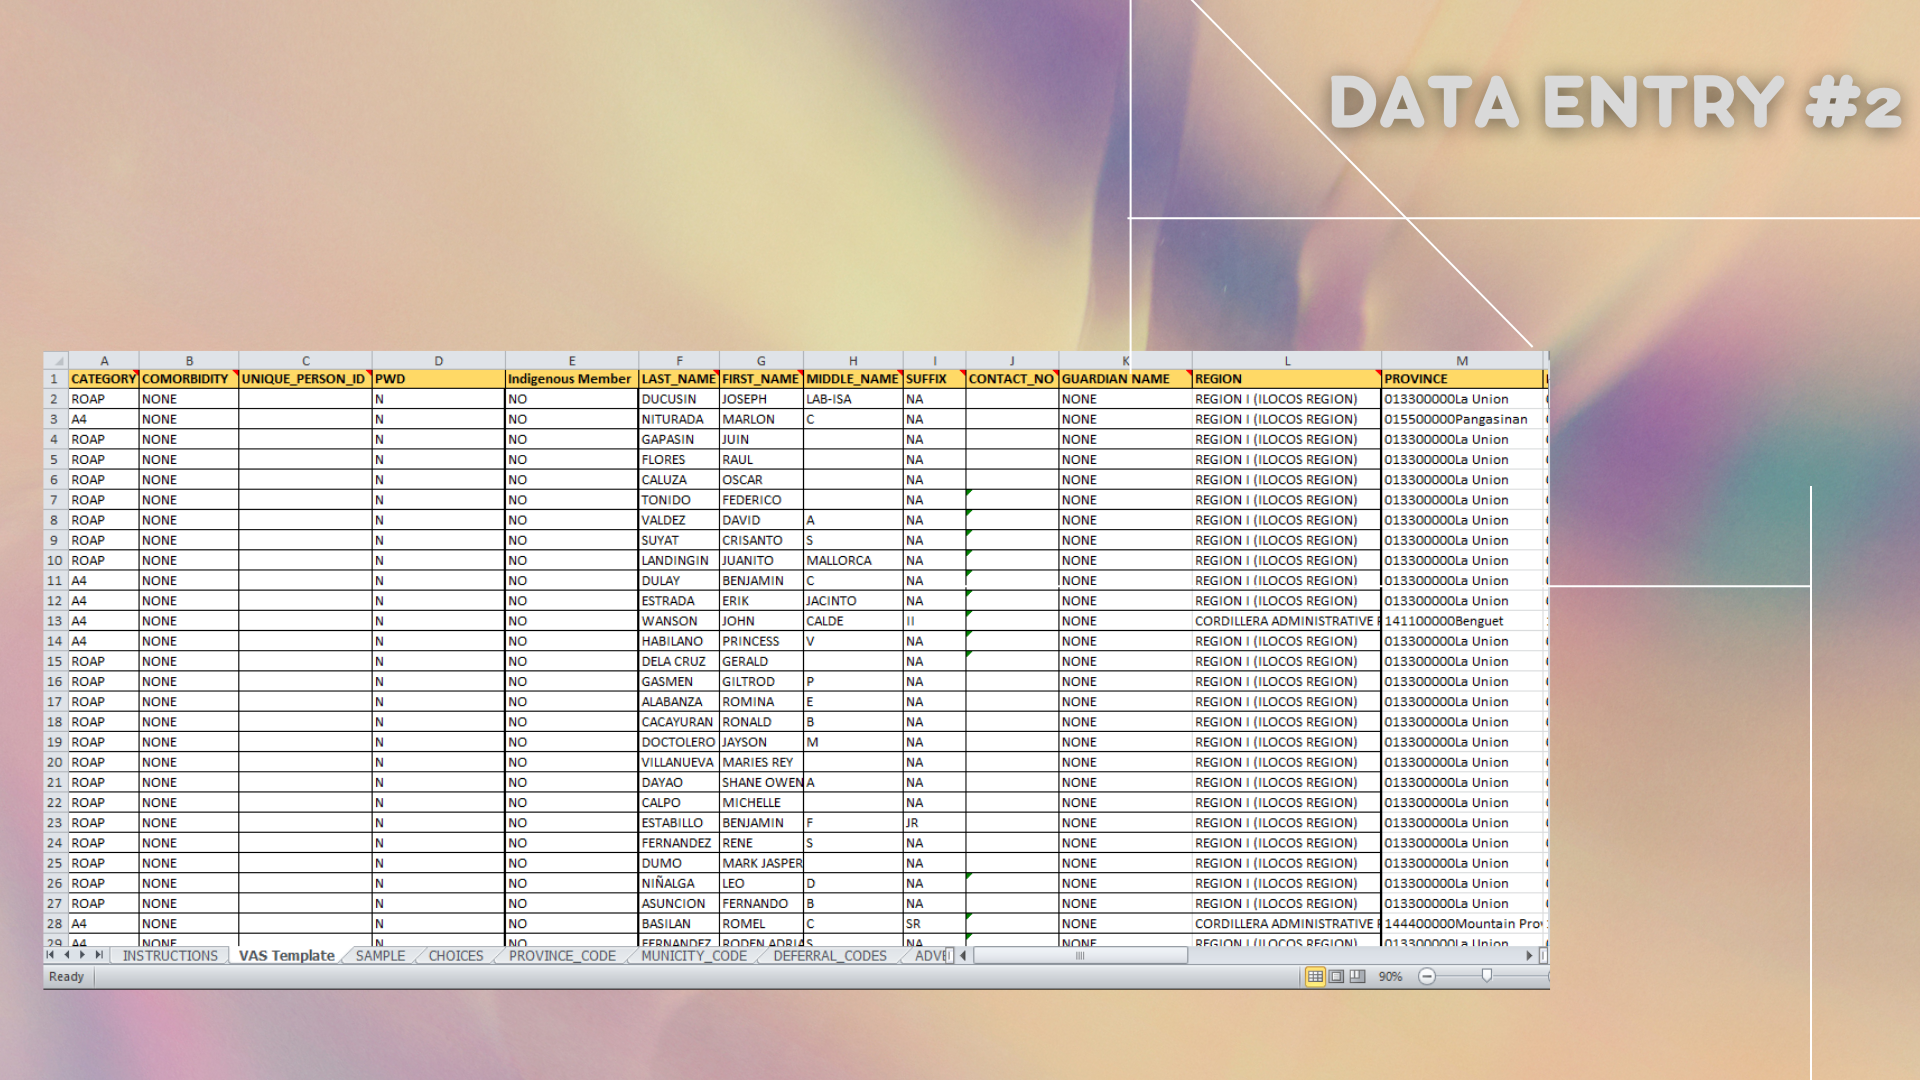Click the PWD header cell
Viewport: 1920px width, 1080px height.
point(438,379)
